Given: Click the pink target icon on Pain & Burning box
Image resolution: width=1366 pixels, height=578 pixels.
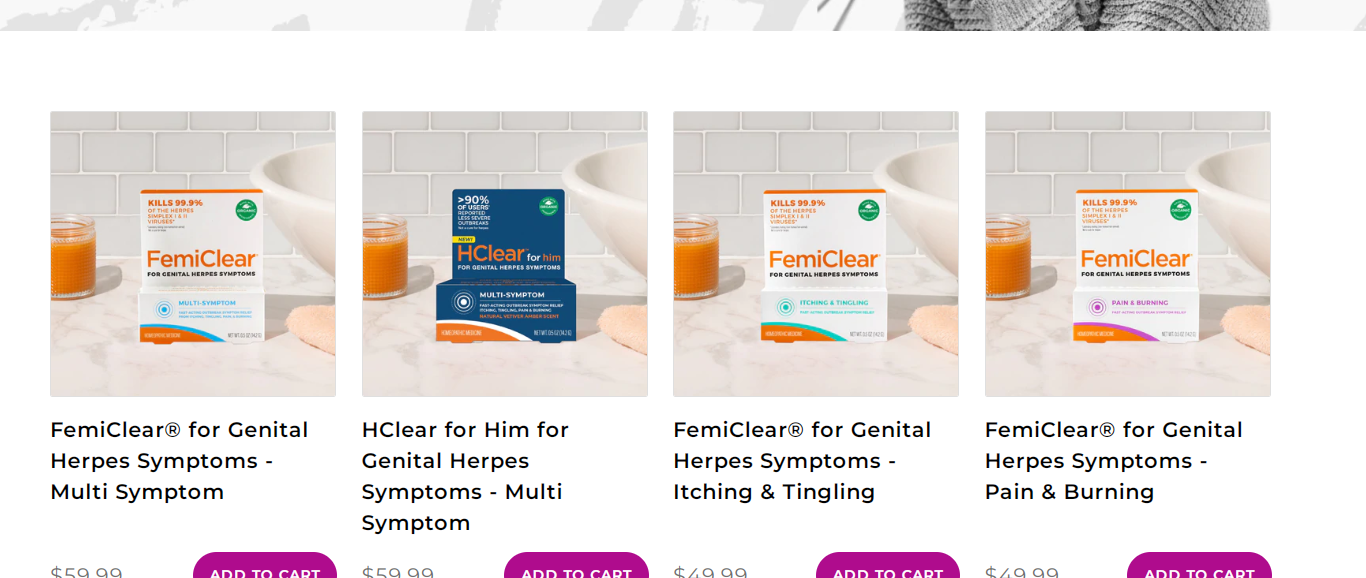Looking at the screenshot, I should coord(1097,307).
